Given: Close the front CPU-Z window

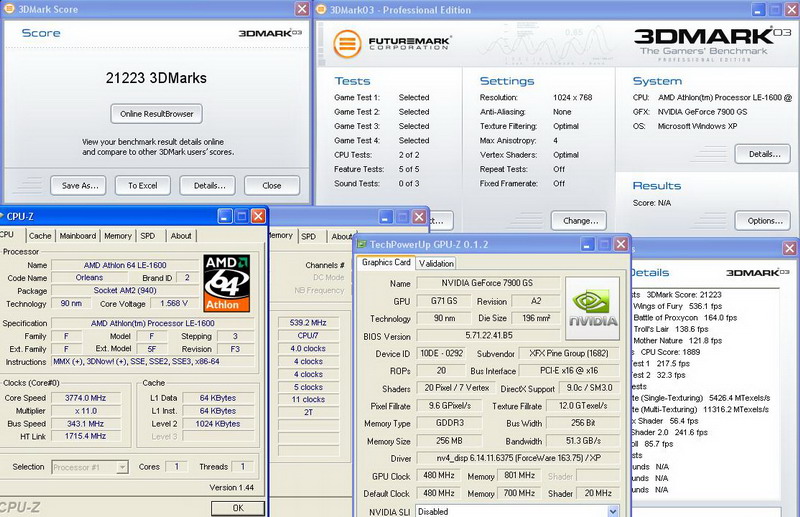Looking at the screenshot, I should click(258, 216).
